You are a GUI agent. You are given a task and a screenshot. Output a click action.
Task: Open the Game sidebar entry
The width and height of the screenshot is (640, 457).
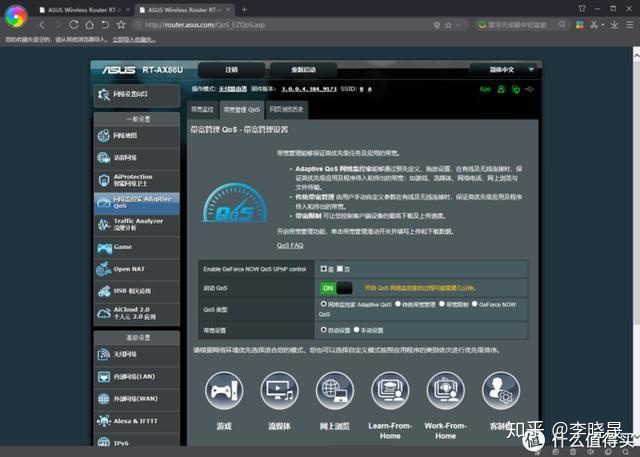tap(136, 247)
